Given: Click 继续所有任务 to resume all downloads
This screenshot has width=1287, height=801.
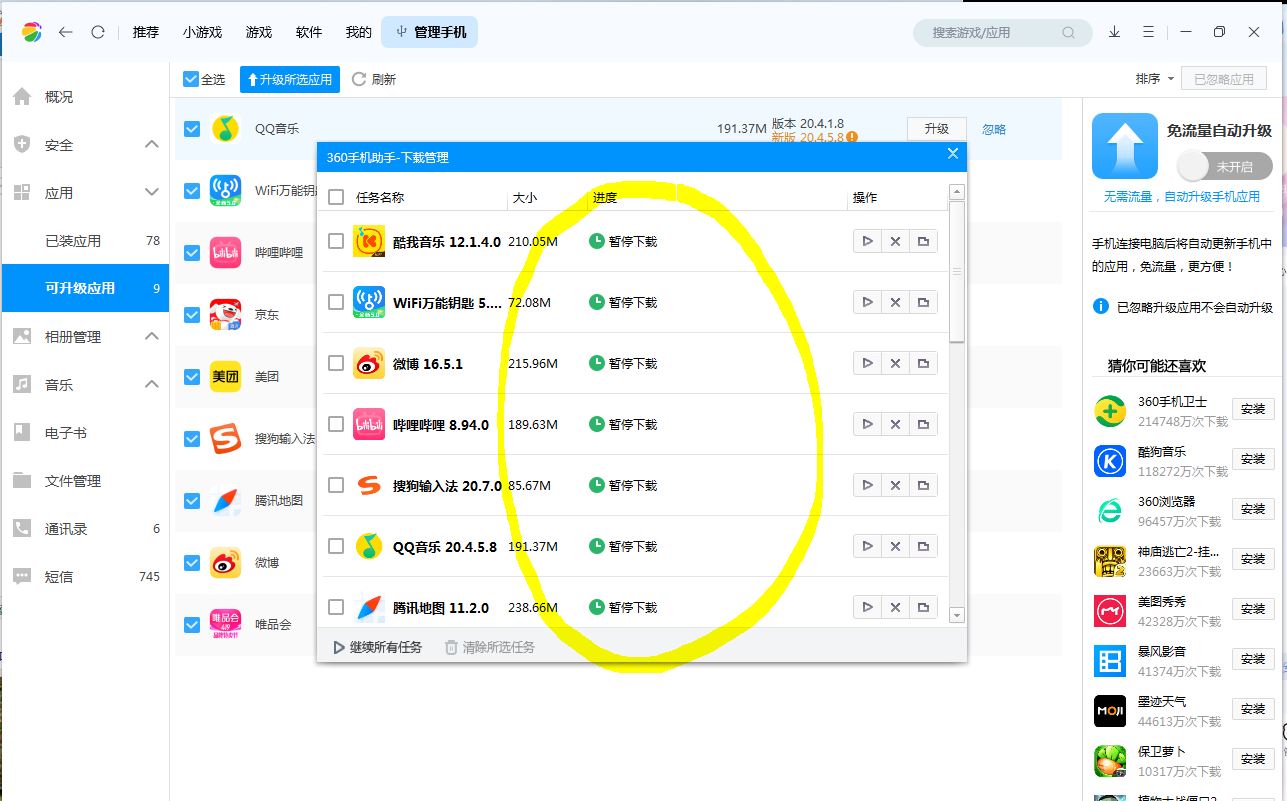Looking at the screenshot, I should pyautogui.click(x=378, y=647).
